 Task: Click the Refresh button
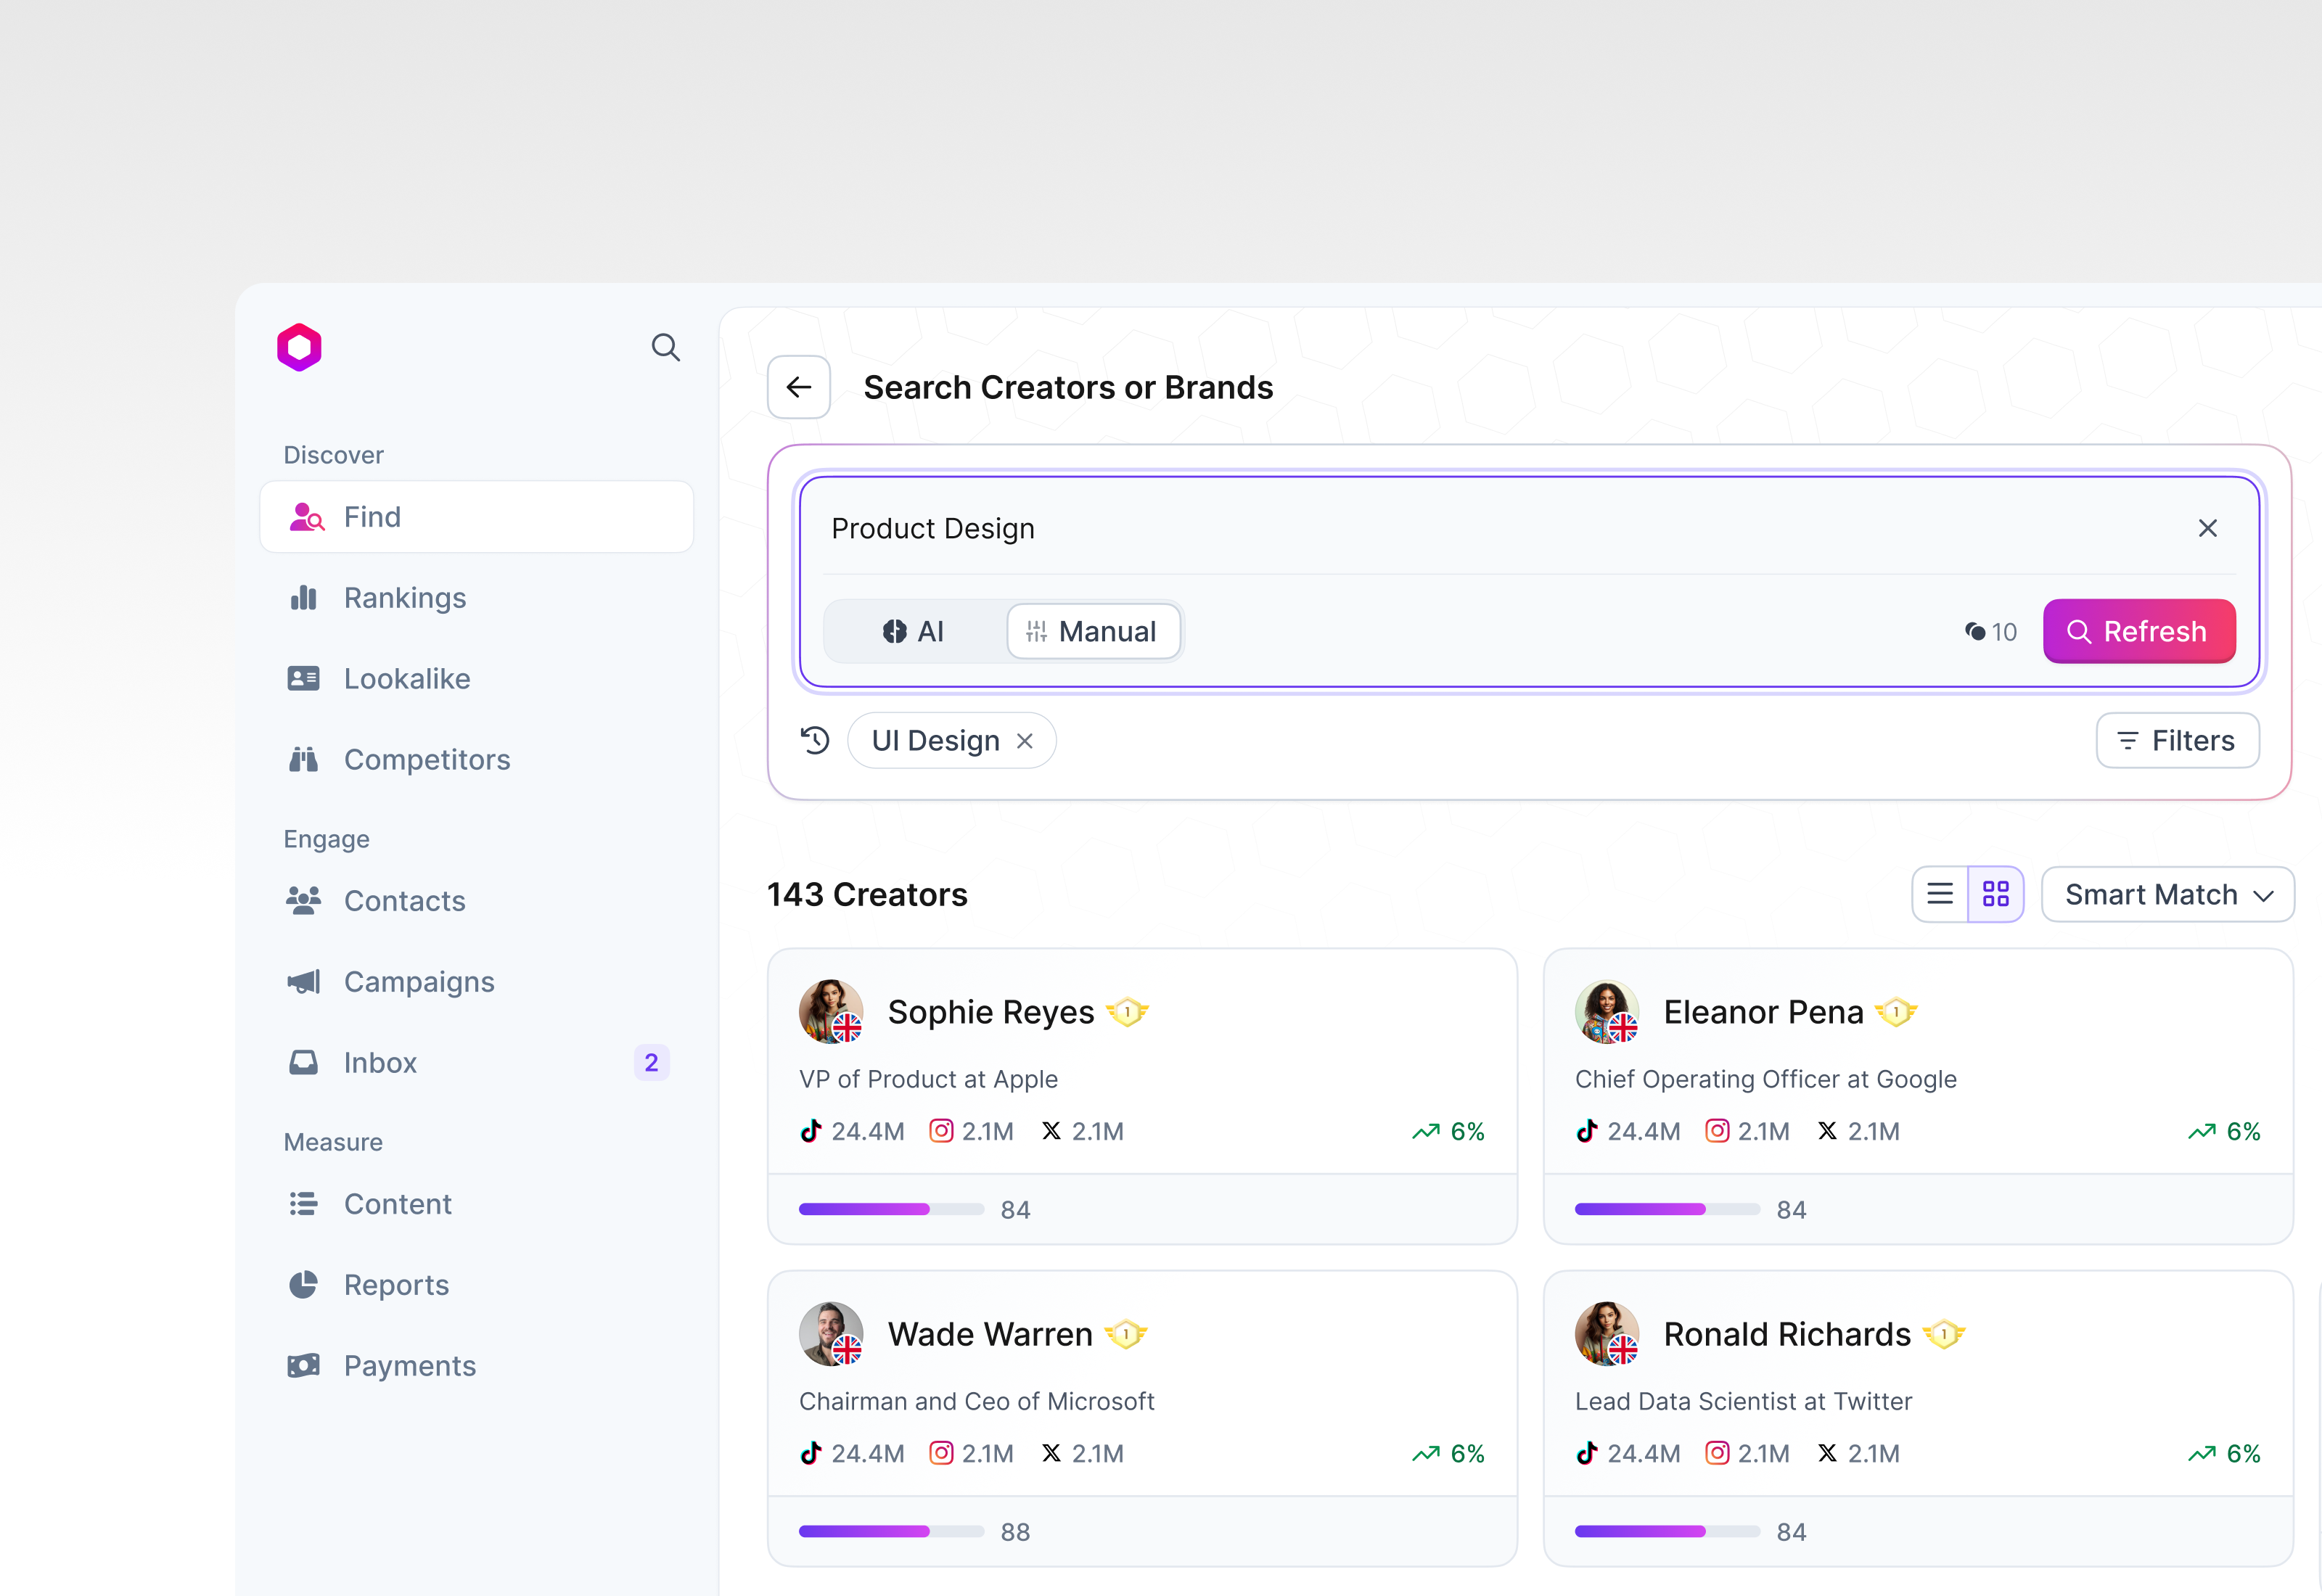(2139, 631)
